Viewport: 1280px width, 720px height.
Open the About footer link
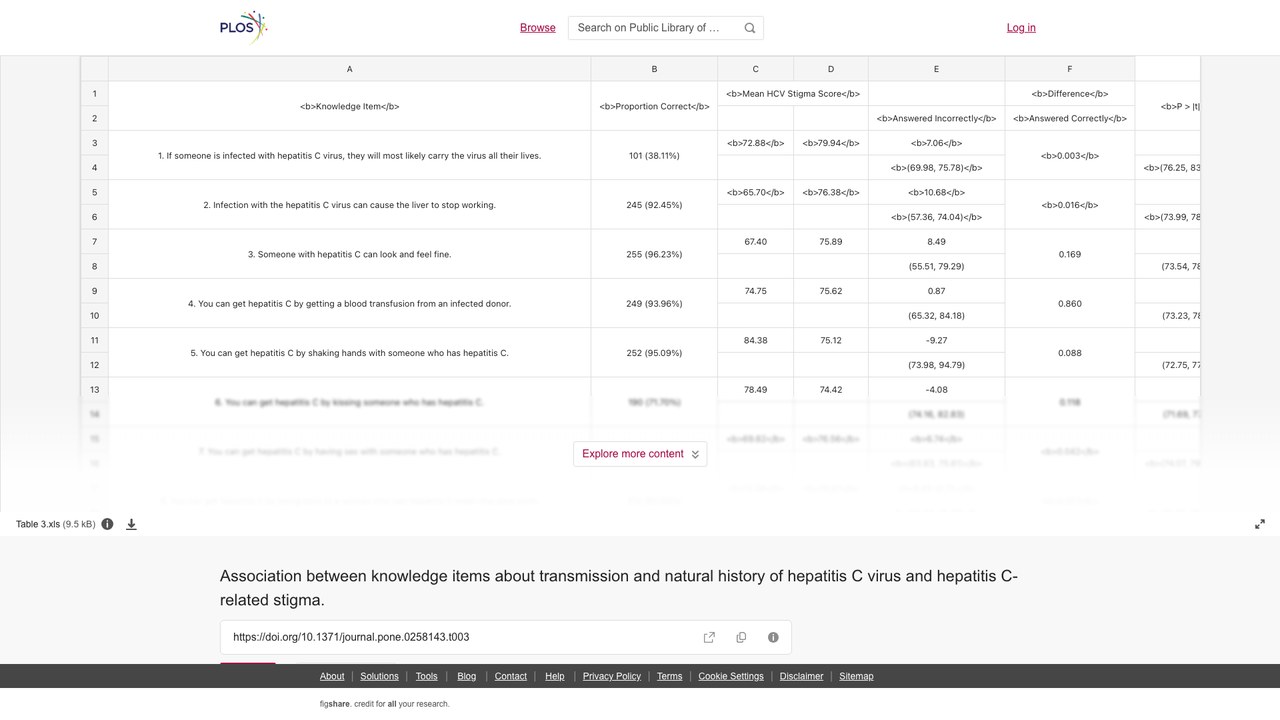pos(332,676)
